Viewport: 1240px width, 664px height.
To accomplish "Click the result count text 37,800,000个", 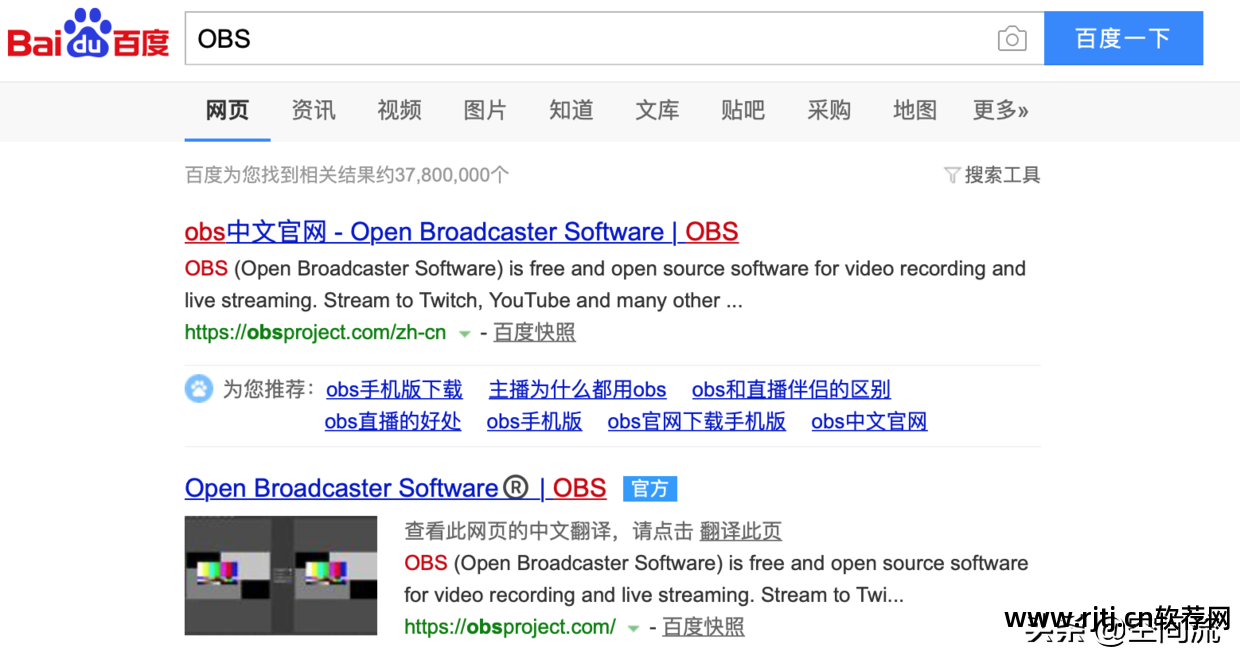I will [451, 175].
